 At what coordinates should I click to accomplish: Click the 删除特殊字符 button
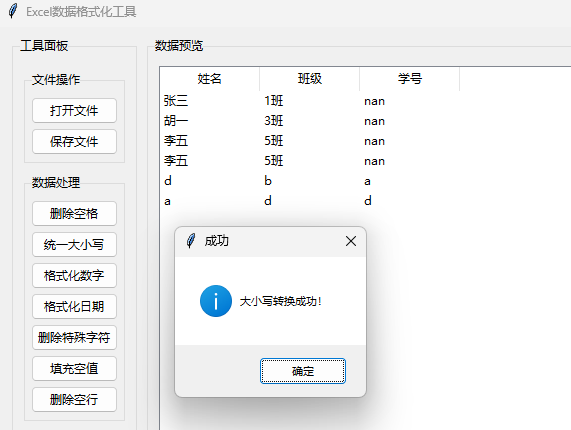pos(74,338)
